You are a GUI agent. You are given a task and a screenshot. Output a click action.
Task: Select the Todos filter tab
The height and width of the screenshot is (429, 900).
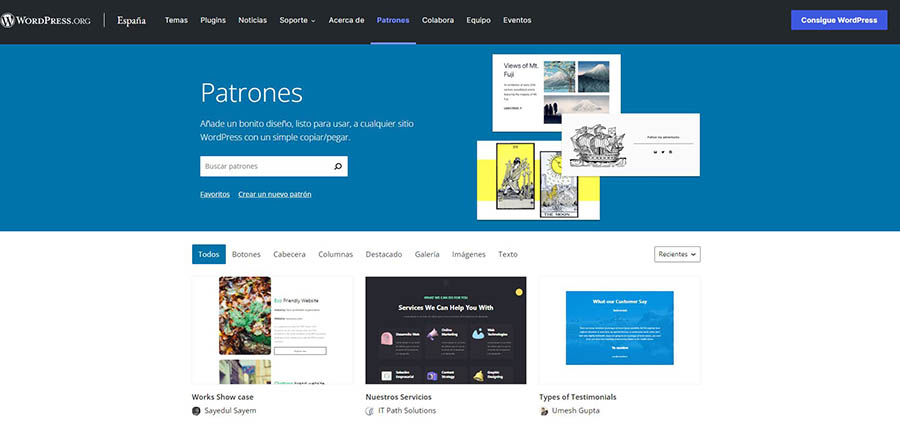pos(208,254)
